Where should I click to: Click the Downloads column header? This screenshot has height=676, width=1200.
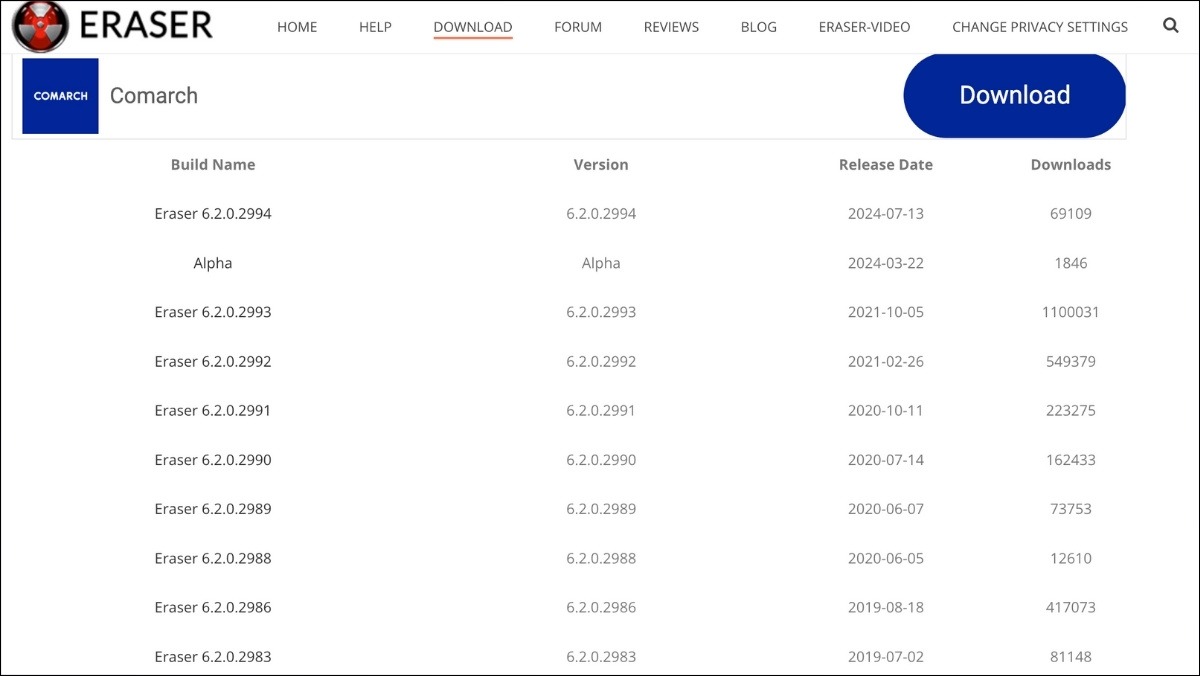point(1071,165)
